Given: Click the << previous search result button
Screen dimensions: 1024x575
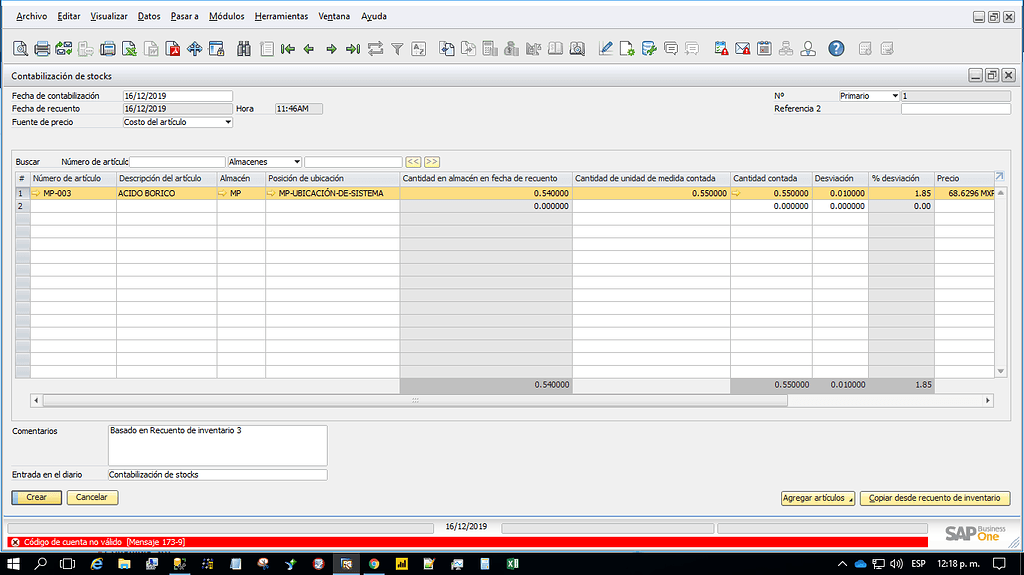Looking at the screenshot, I should [x=413, y=162].
